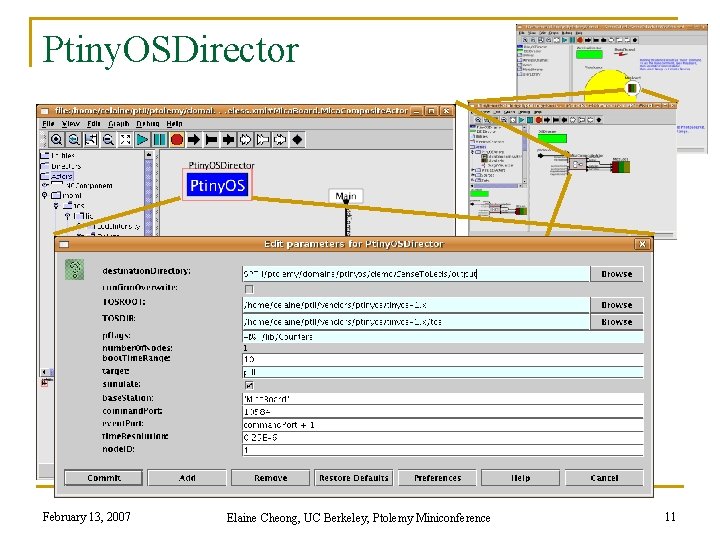
Task: Click the Zoom Reset toolbar icon
Action: (73, 139)
